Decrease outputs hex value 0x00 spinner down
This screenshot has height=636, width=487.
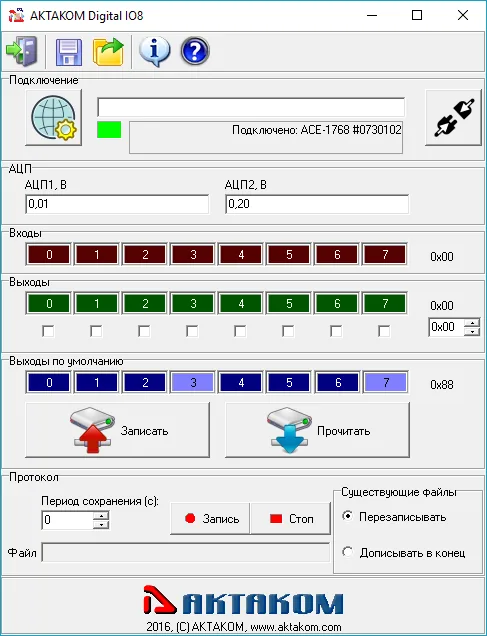(472, 331)
